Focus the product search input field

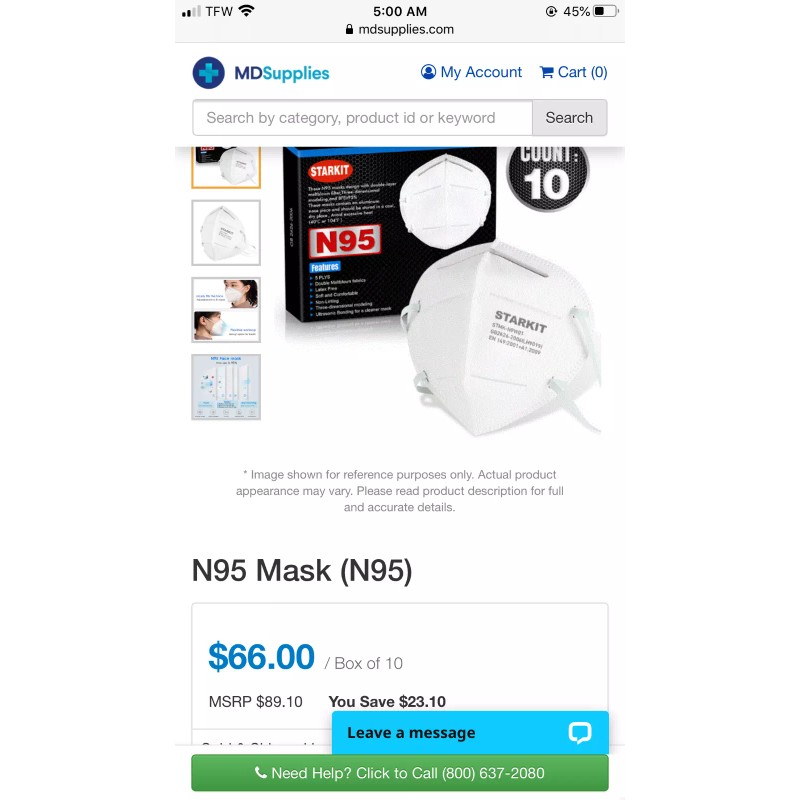[363, 118]
